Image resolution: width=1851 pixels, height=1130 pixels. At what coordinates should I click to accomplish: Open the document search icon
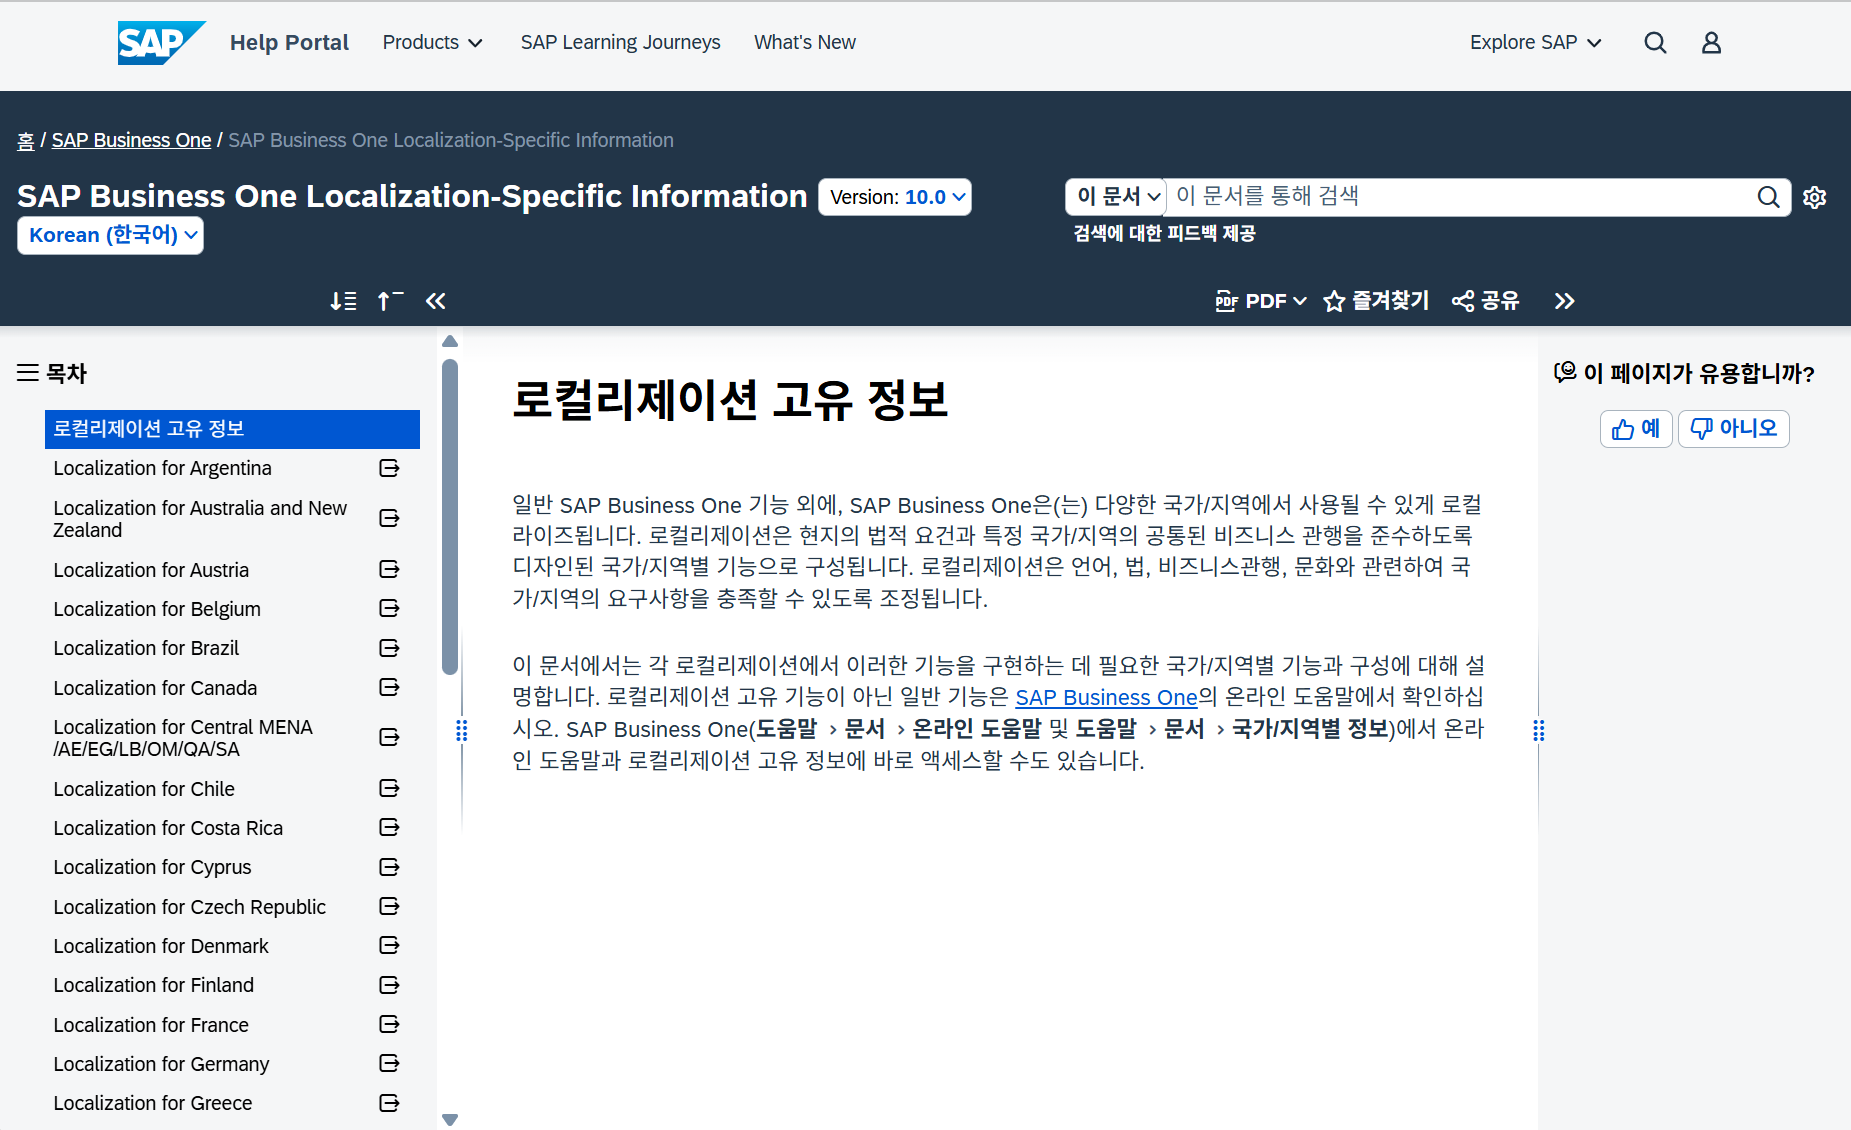click(1769, 197)
